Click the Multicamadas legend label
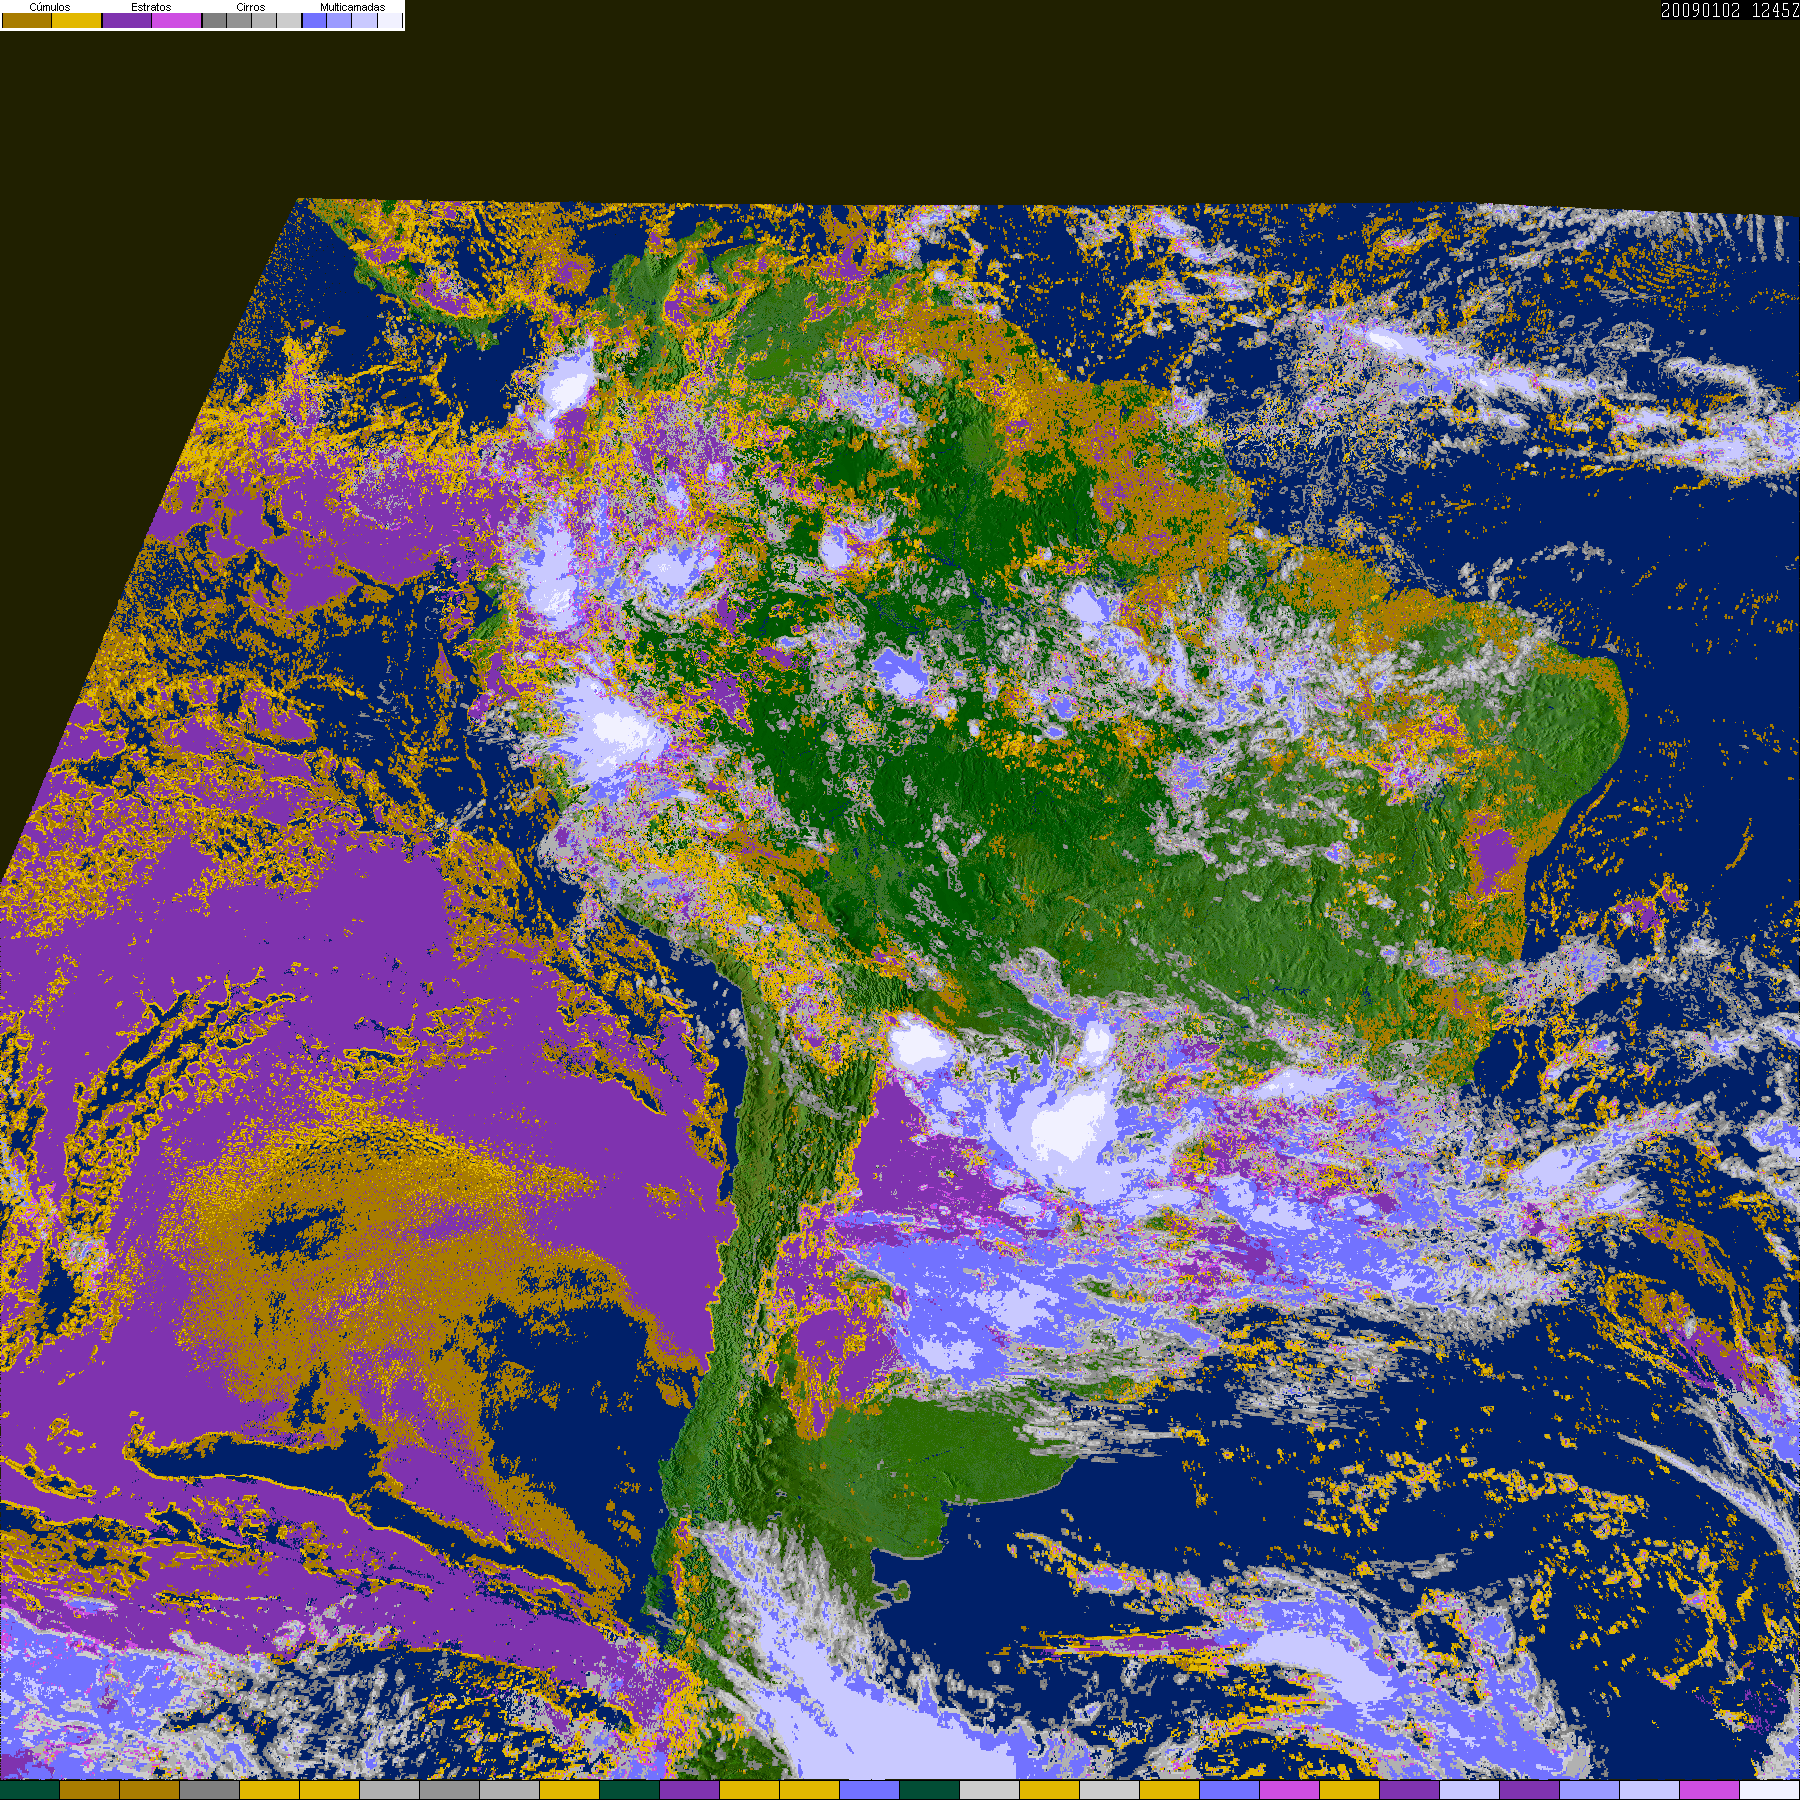This screenshot has width=1800, height=1800. tap(352, 7)
